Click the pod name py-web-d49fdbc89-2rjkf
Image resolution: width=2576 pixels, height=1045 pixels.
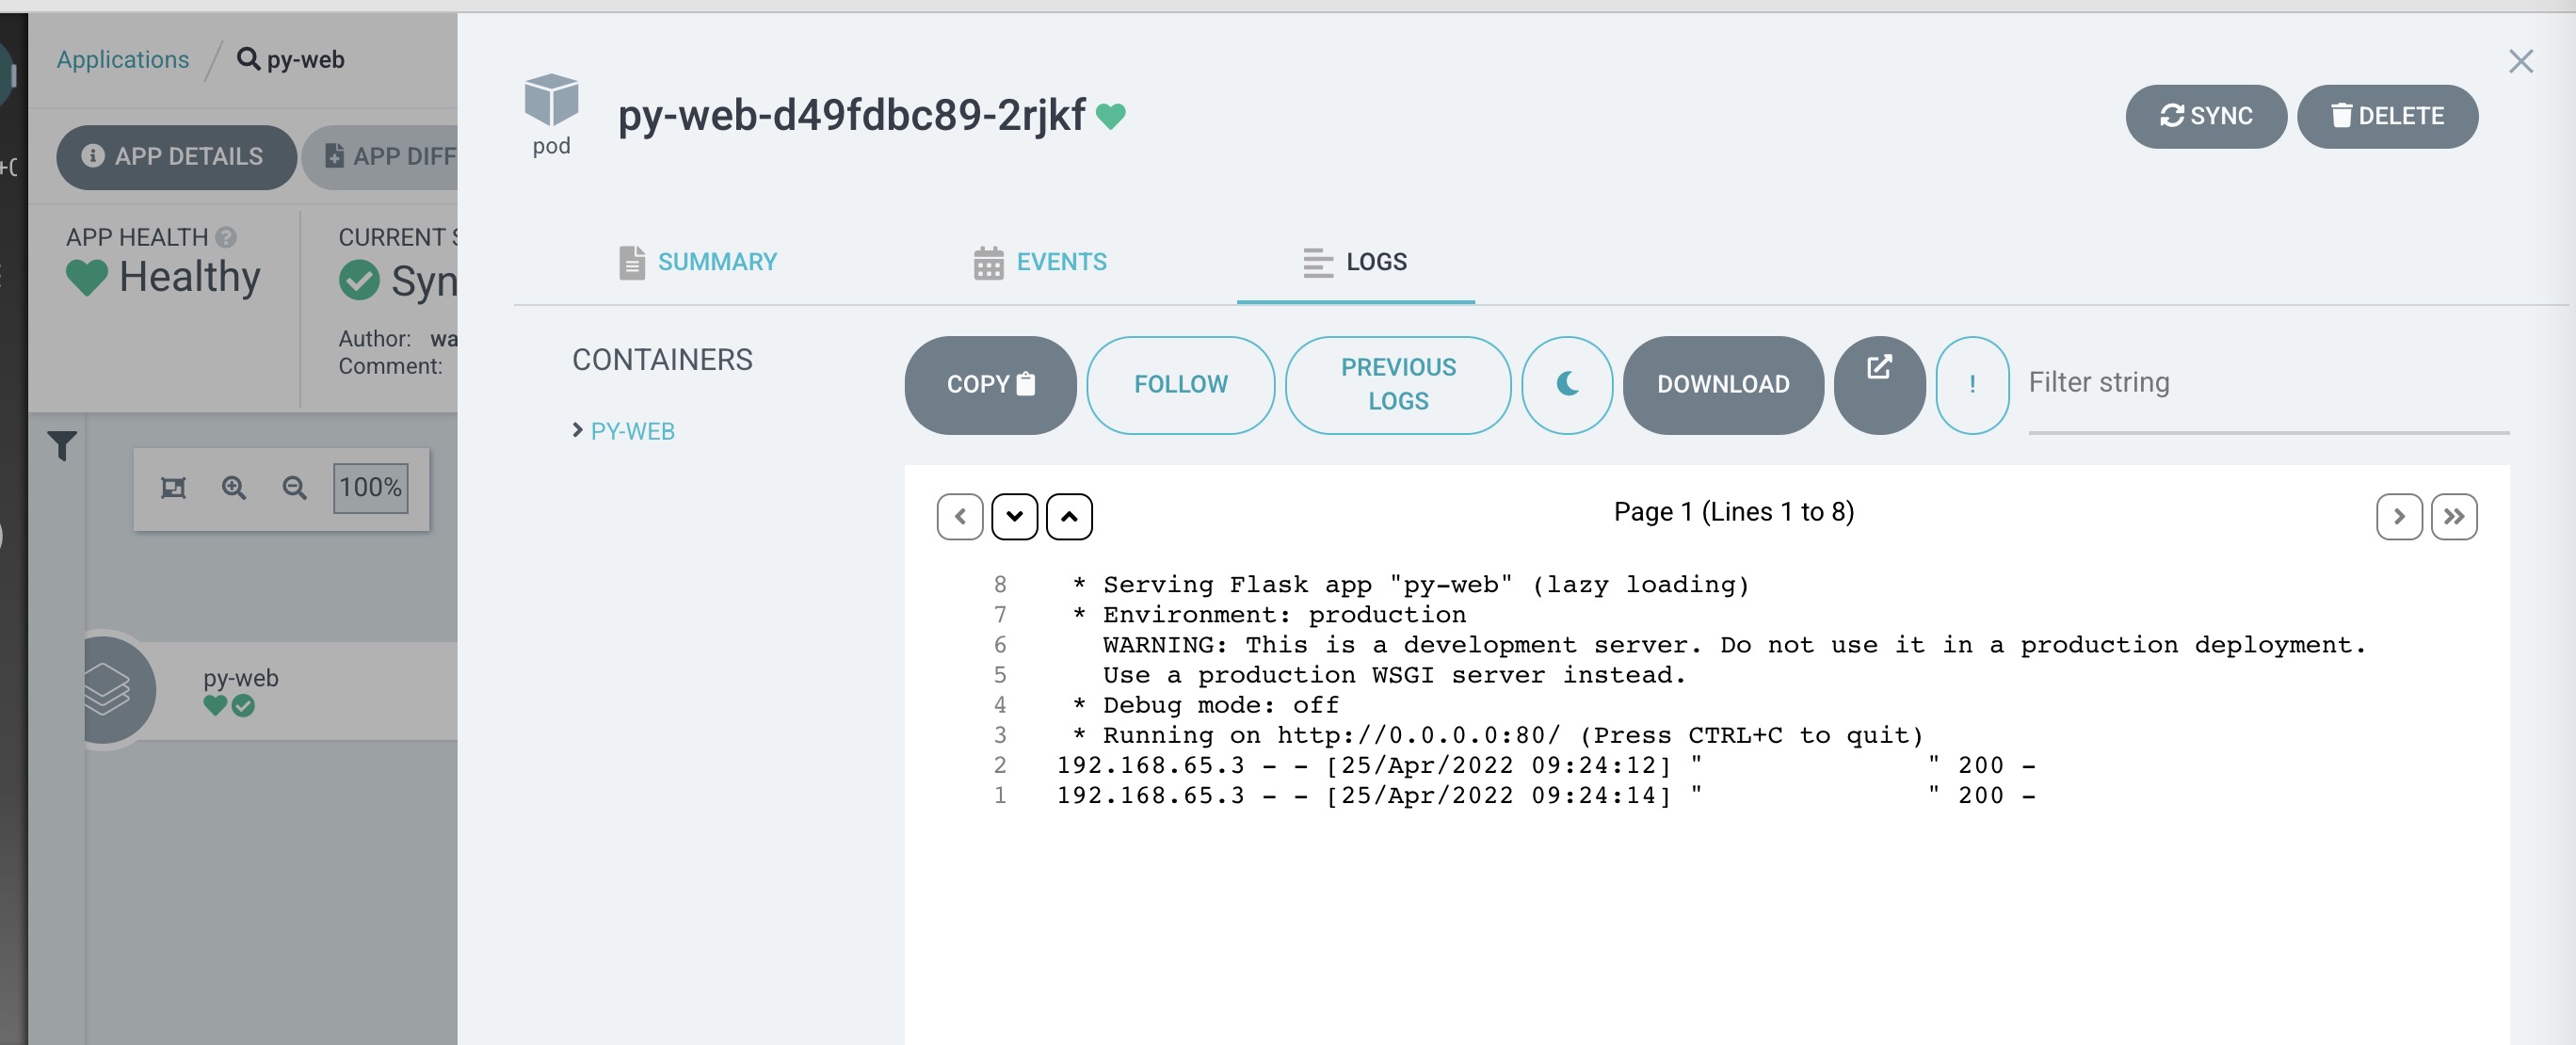(x=851, y=116)
